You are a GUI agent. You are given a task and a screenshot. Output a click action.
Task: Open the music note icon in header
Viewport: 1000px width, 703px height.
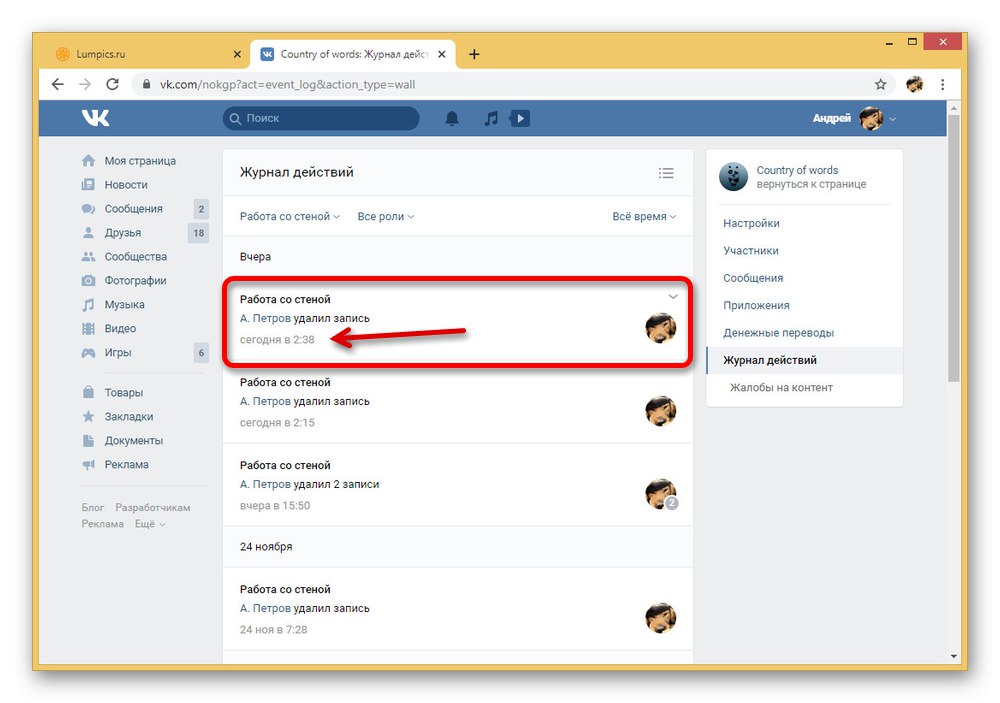point(490,119)
